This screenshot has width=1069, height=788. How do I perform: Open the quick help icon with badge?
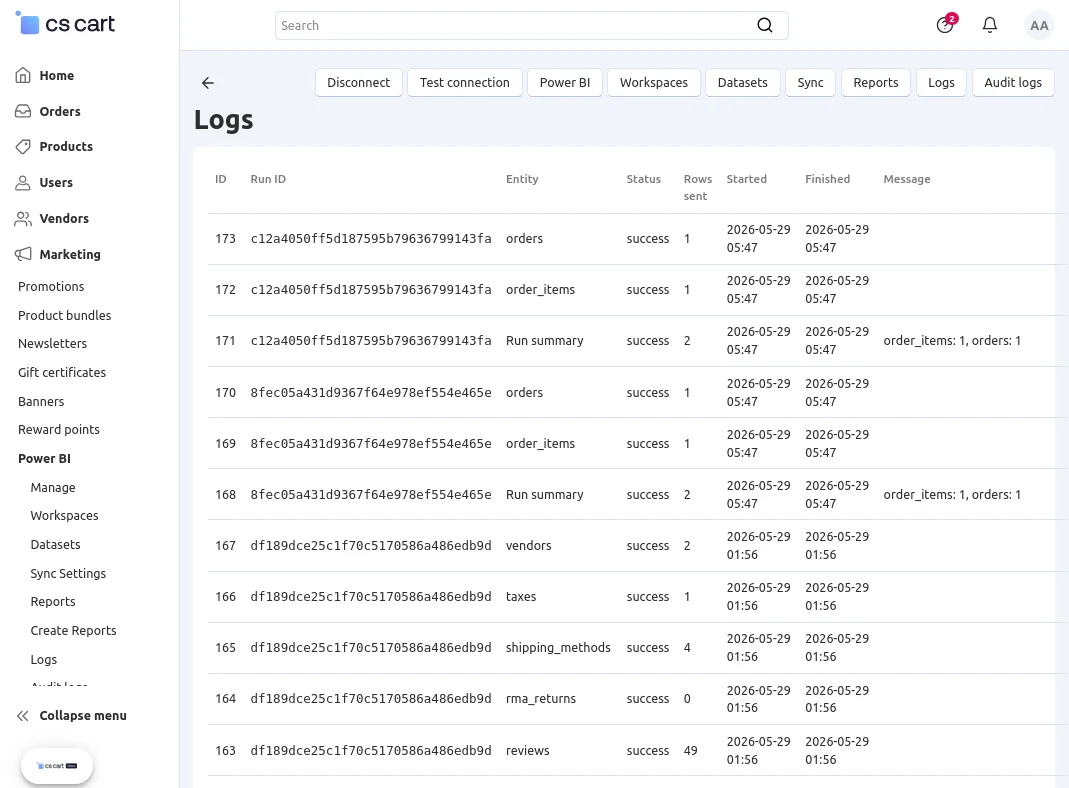click(946, 25)
